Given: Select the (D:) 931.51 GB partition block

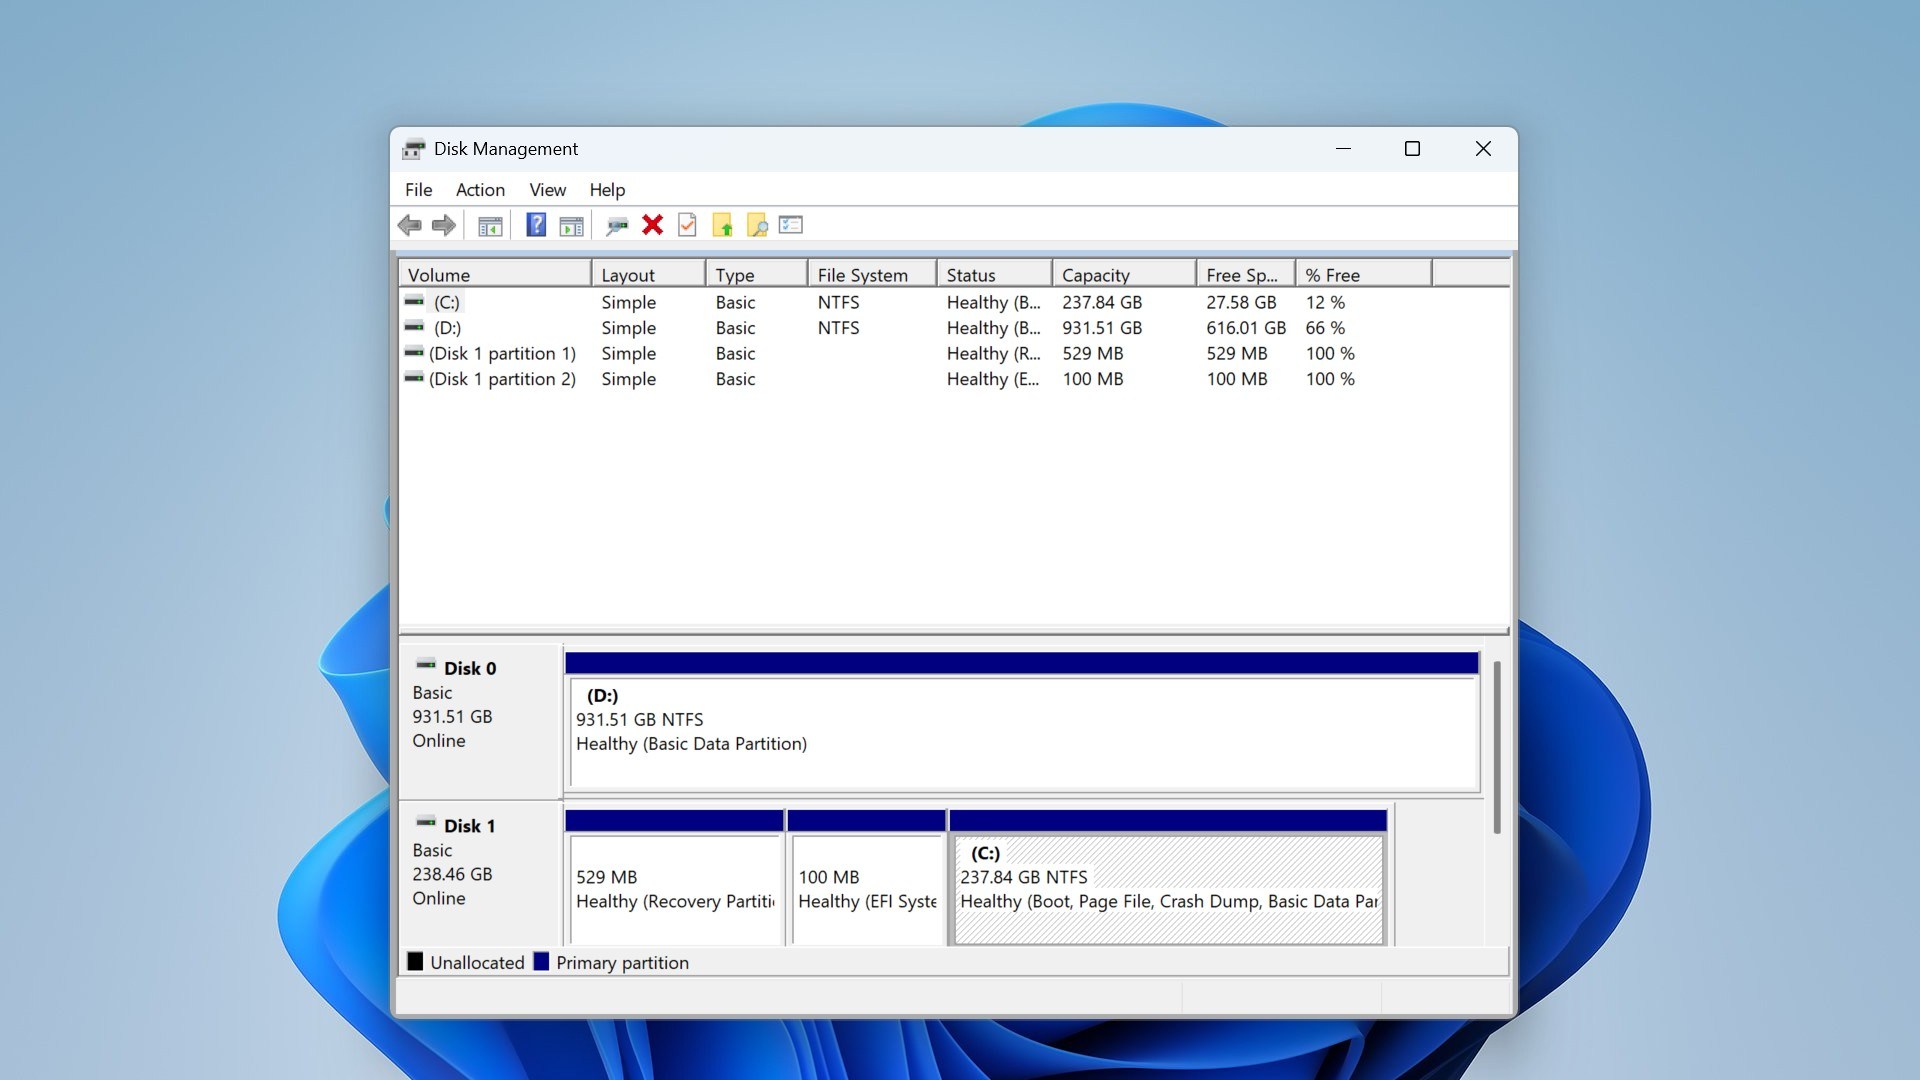Looking at the screenshot, I should [x=1022, y=721].
